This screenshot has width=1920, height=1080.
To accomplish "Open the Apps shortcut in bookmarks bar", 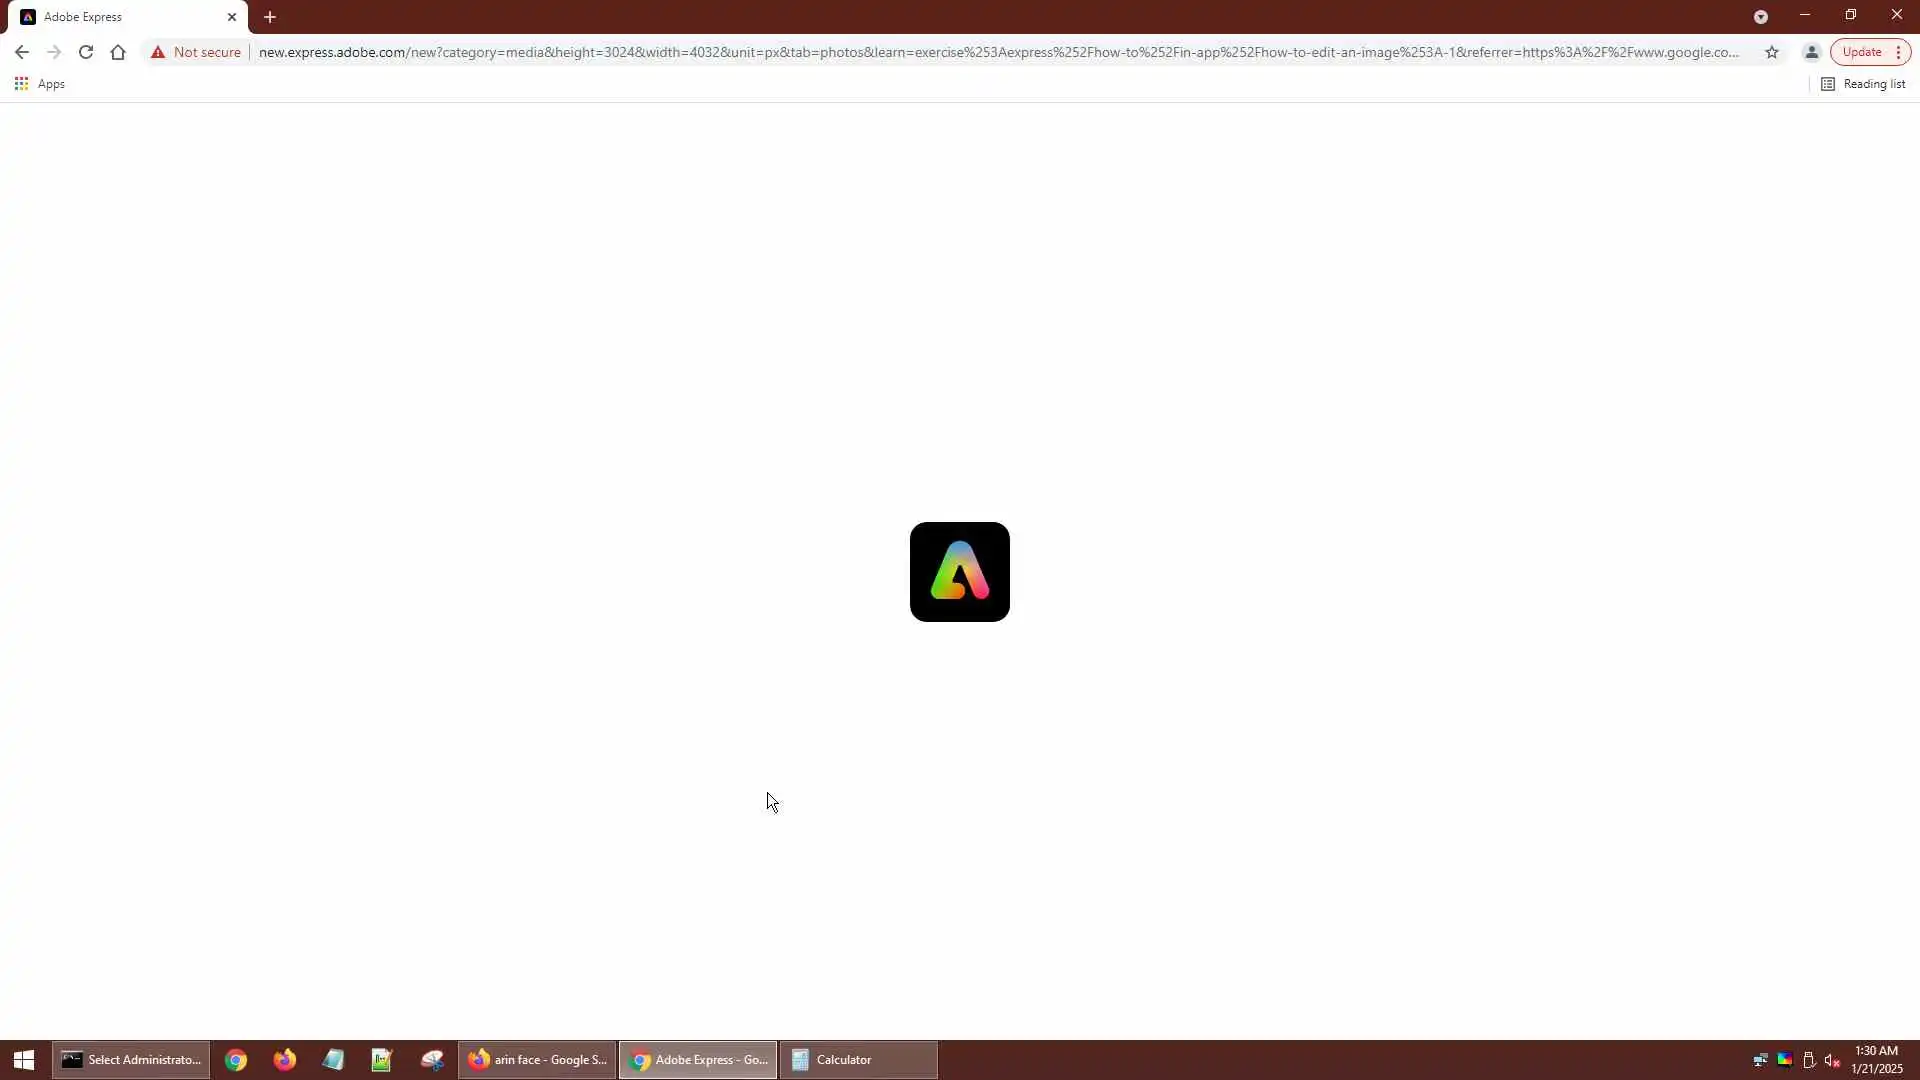I will tap(40, 84).
